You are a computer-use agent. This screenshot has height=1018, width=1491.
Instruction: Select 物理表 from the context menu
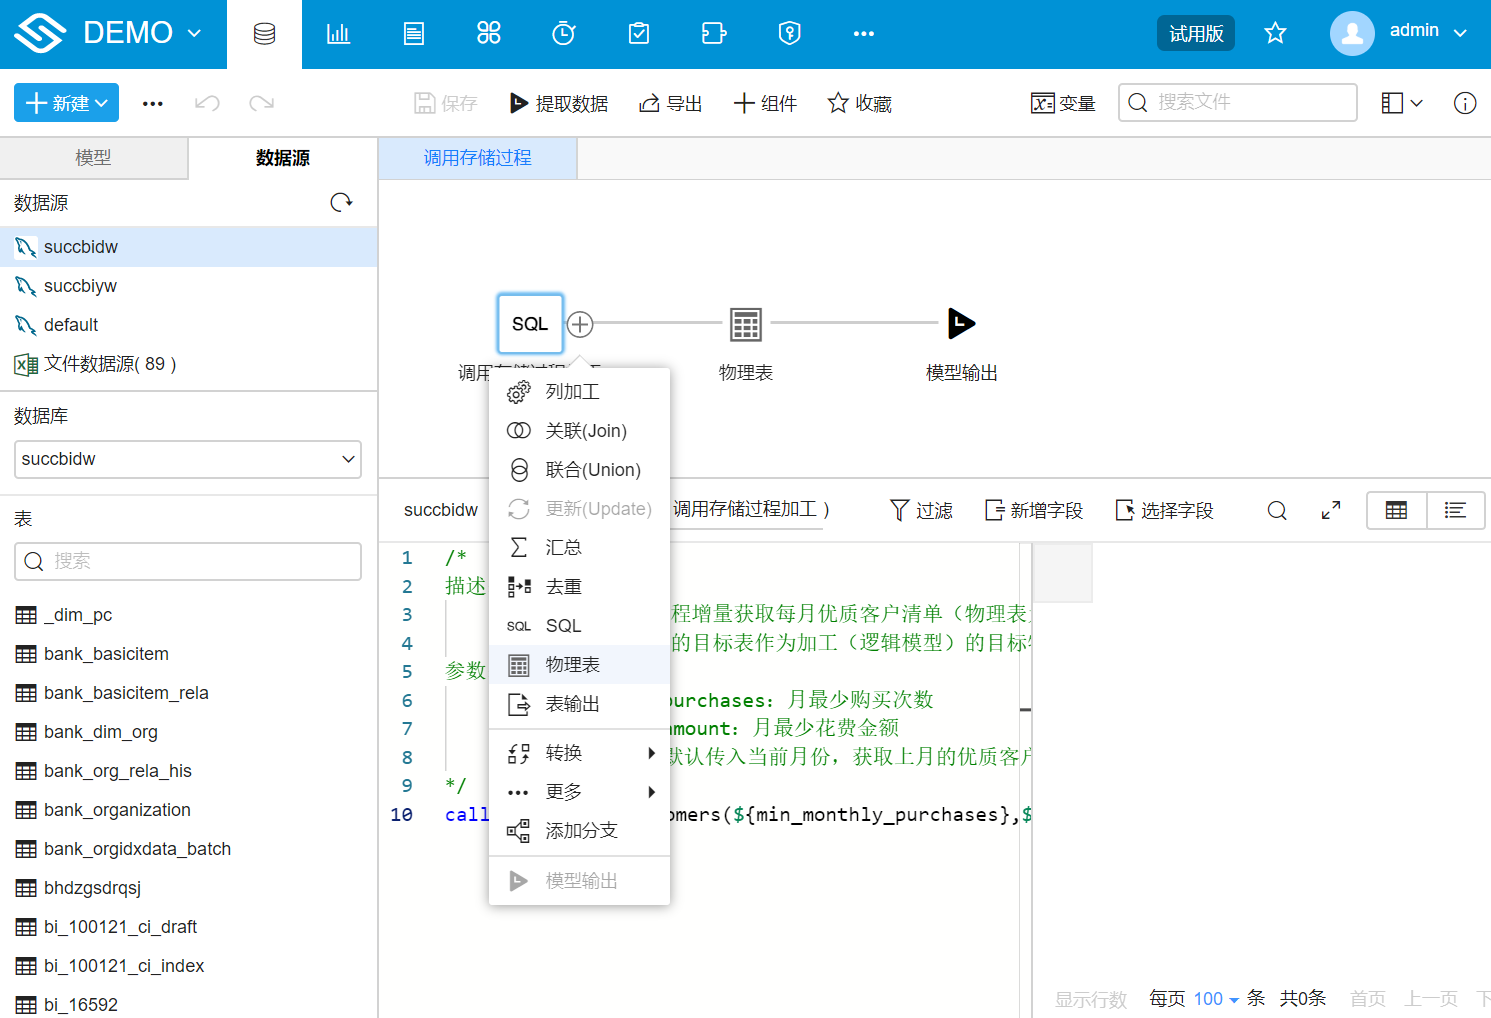pos(573,665)
